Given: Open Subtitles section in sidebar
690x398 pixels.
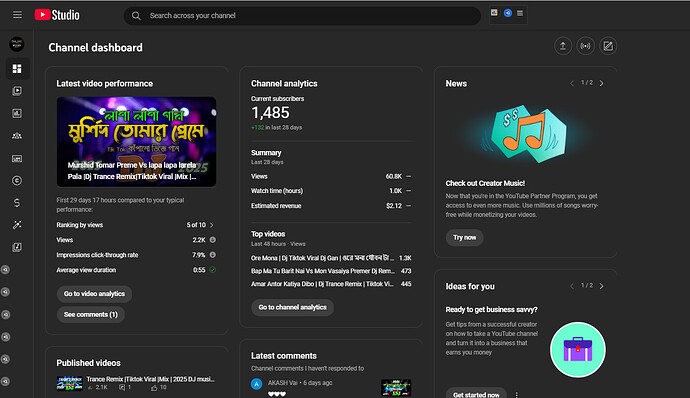Looking at the screenshot, I should (x=17, y=158).
